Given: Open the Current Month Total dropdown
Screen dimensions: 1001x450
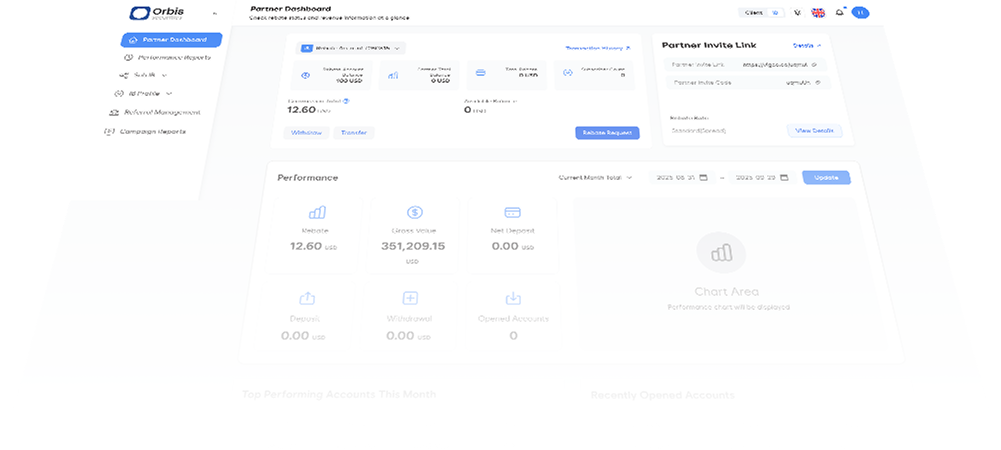Looking at the screenshot, I should click(x=595, y=177).
